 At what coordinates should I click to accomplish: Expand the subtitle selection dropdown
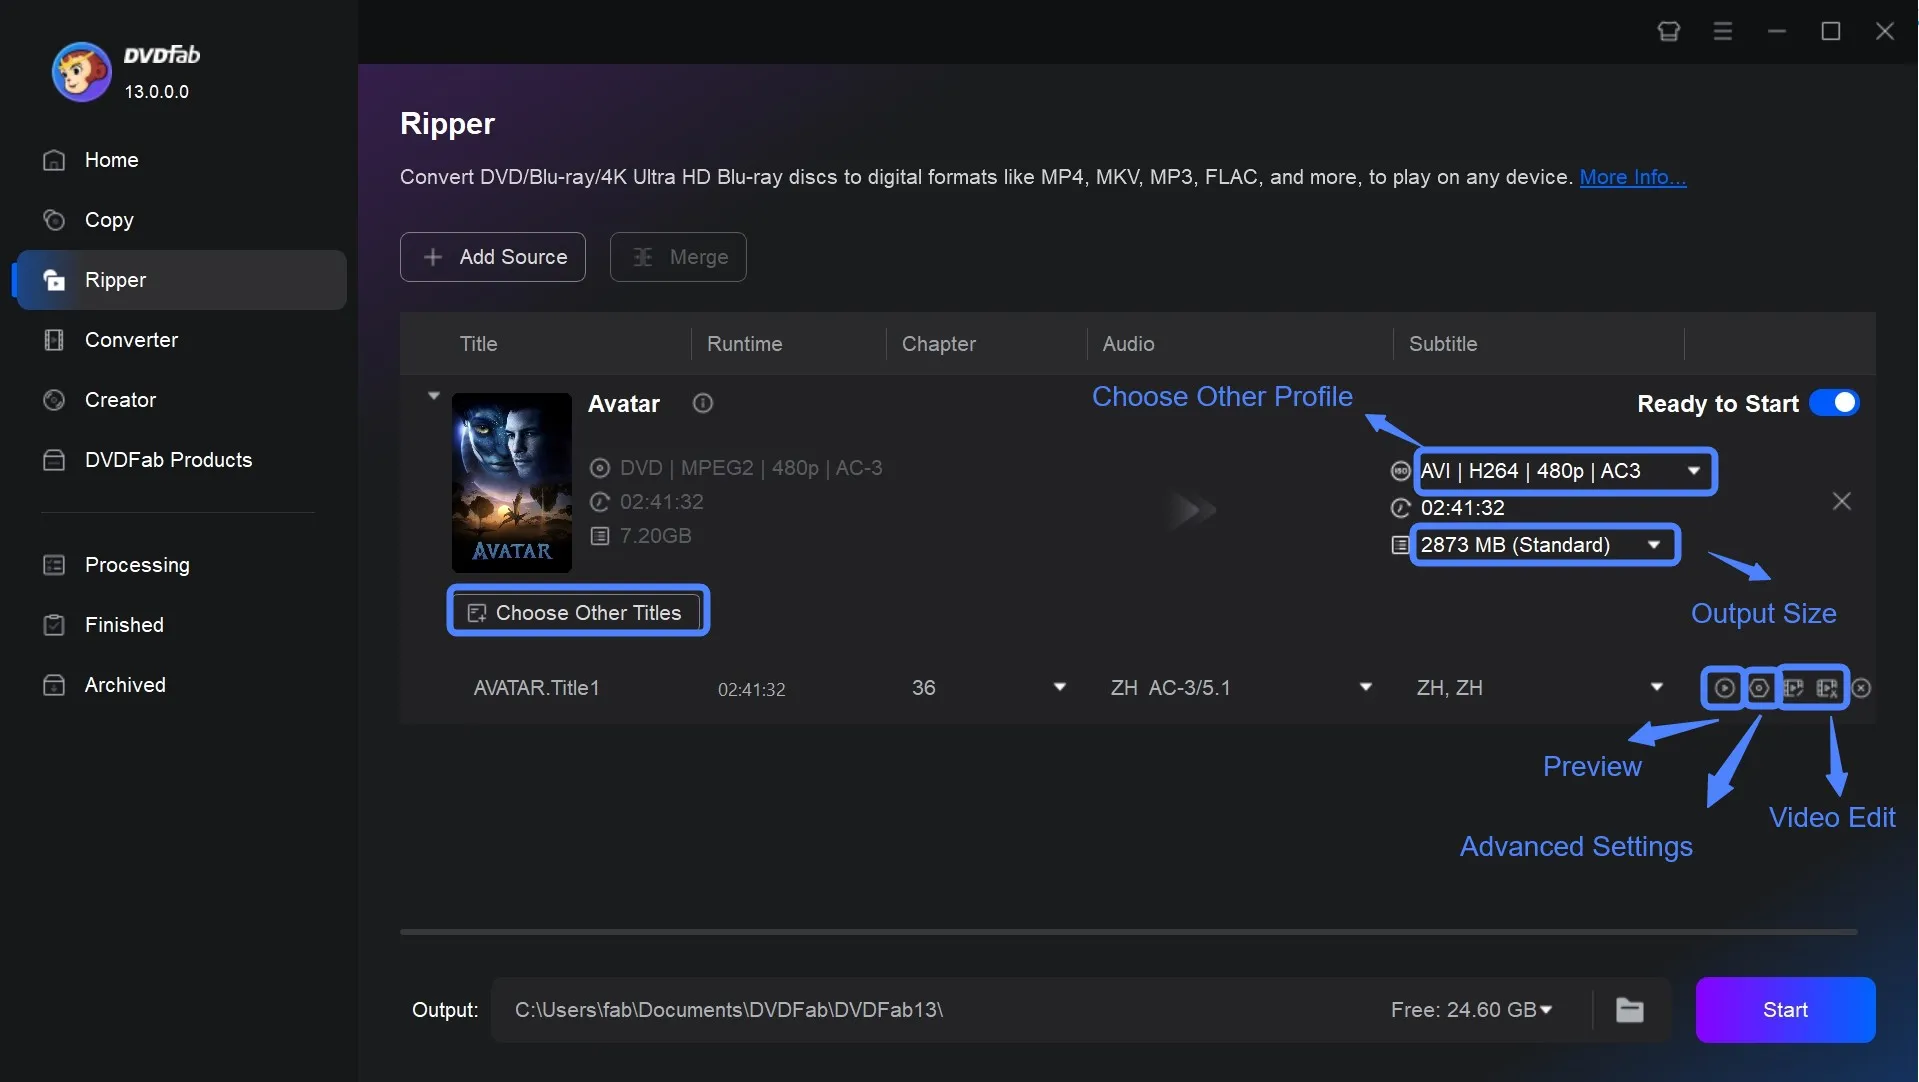pyautogui.click(x=1658, y=687)
